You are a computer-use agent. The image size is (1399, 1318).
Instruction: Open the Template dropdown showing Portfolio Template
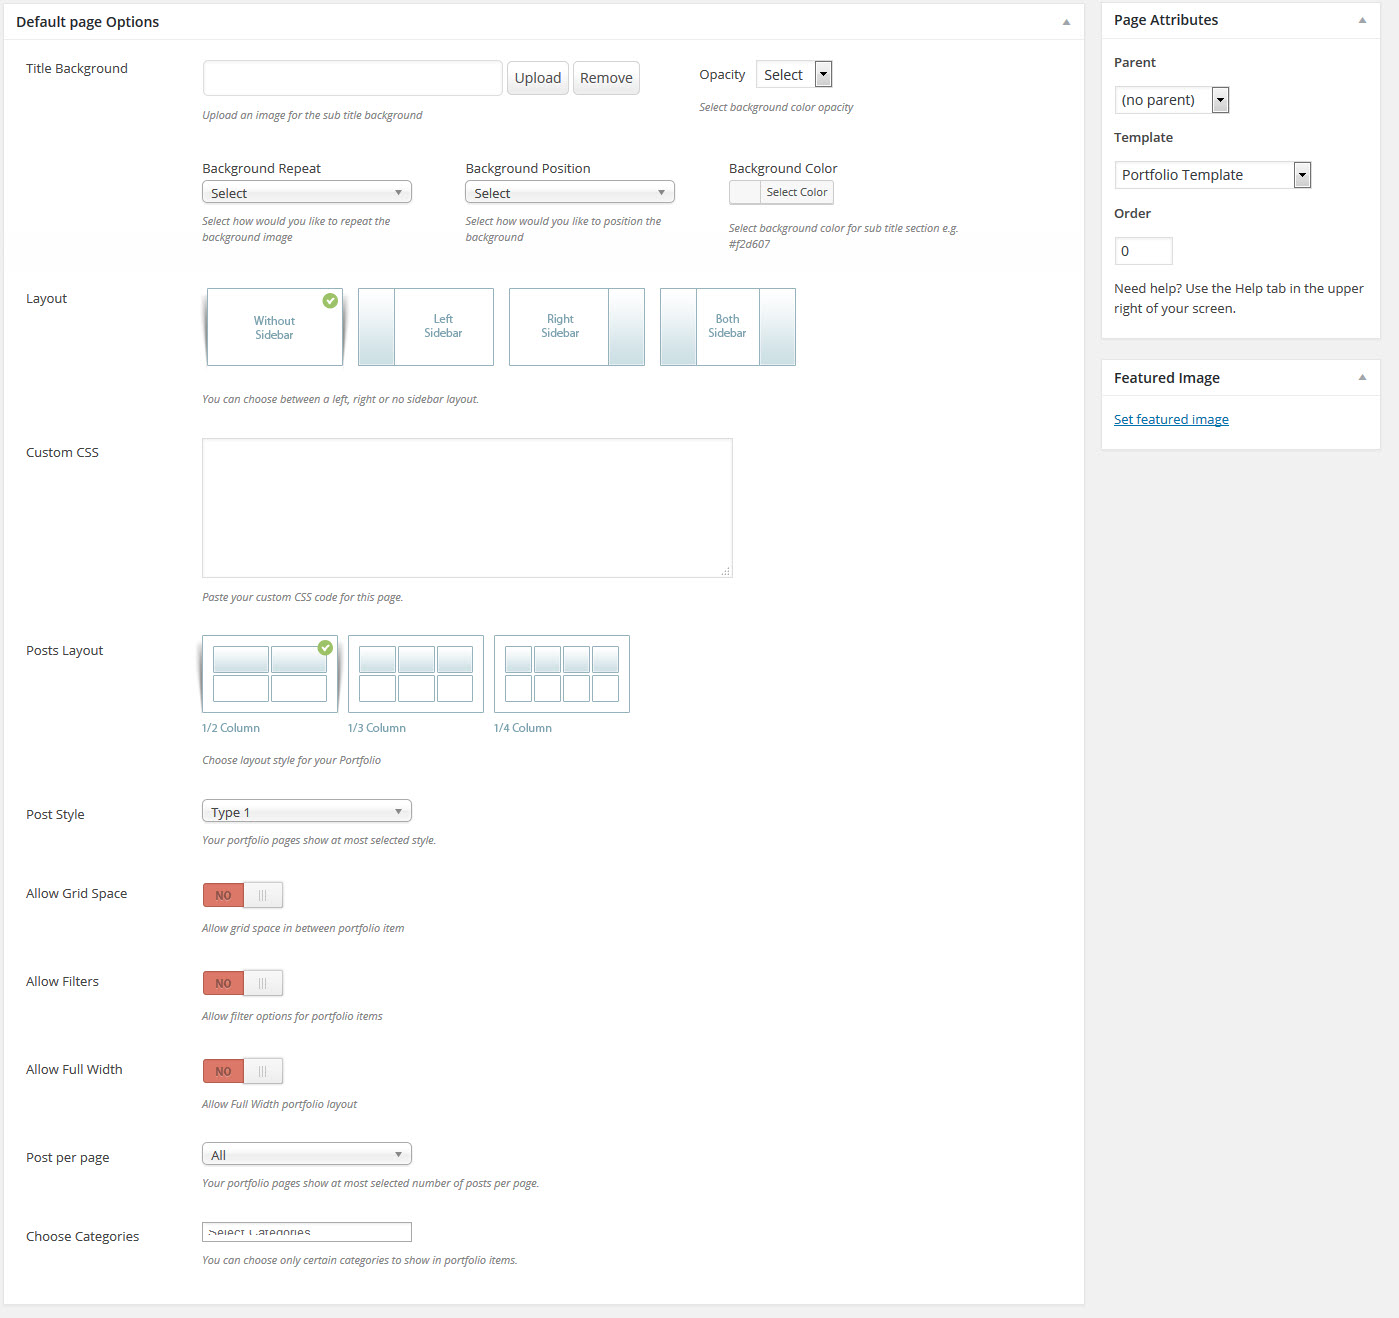pyautogui.click(x=1212, y=175)
